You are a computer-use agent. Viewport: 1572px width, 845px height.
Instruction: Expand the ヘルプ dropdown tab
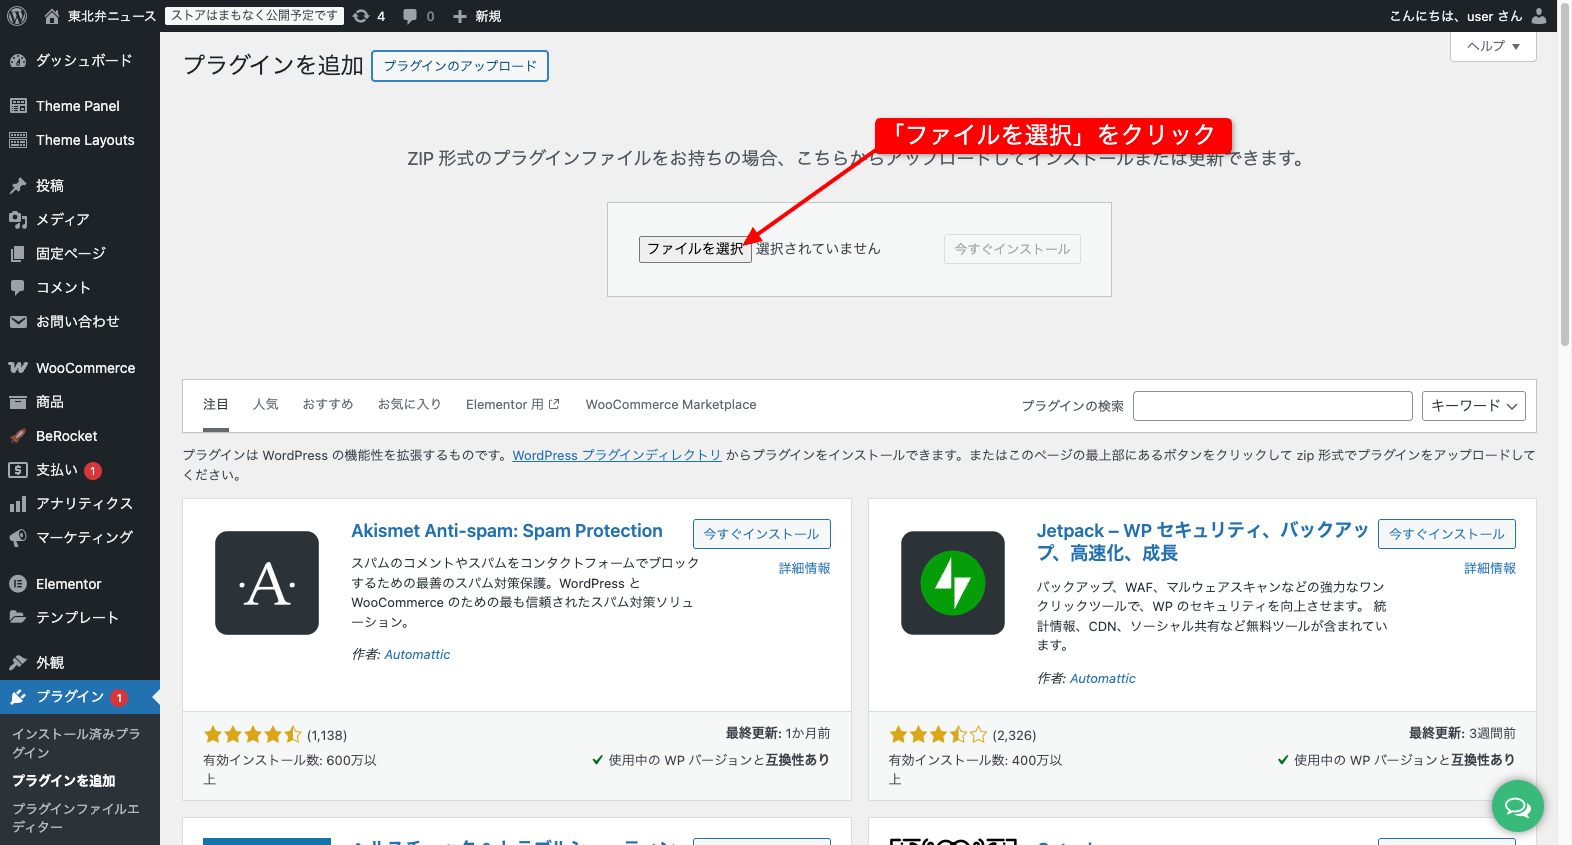tap(1493, 46)
